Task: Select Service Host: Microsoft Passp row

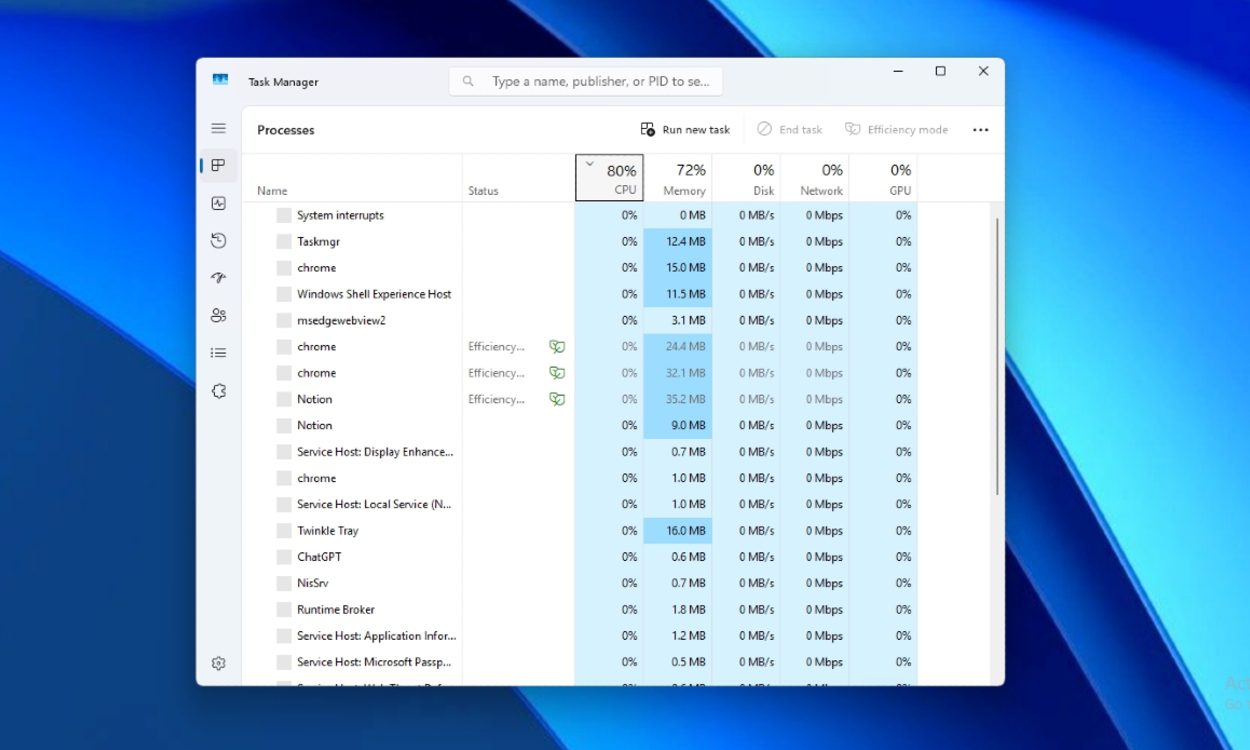Action: click(x=580, y=662)
